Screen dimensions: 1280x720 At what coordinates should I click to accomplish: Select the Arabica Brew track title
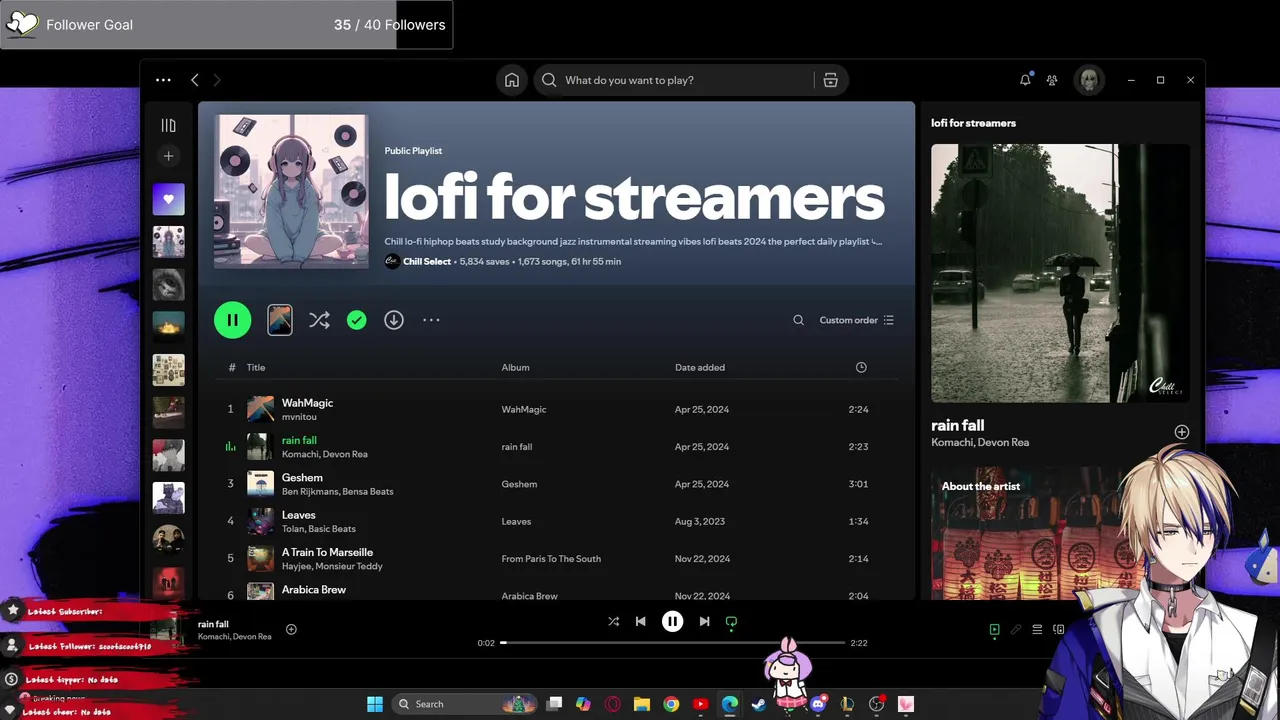click(314, 590)
